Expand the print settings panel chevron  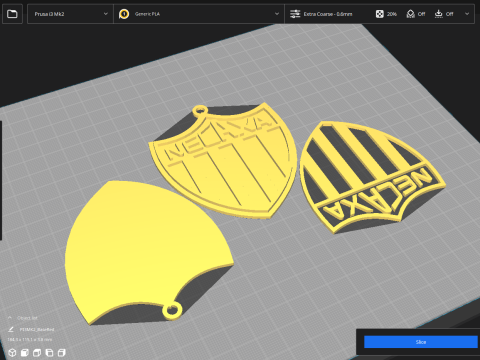pos(467,14)
